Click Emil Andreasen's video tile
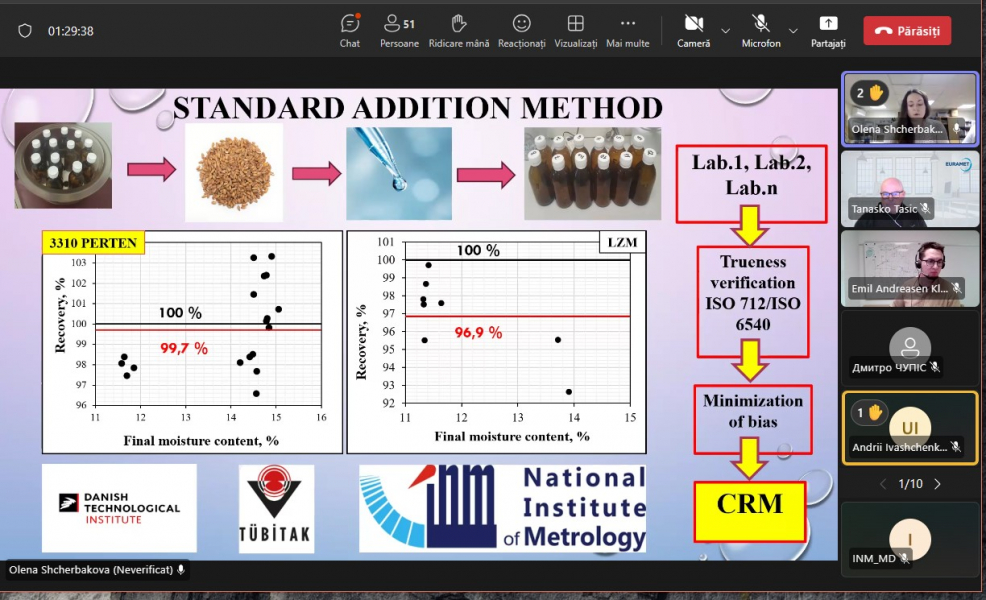 click(910, 267)
